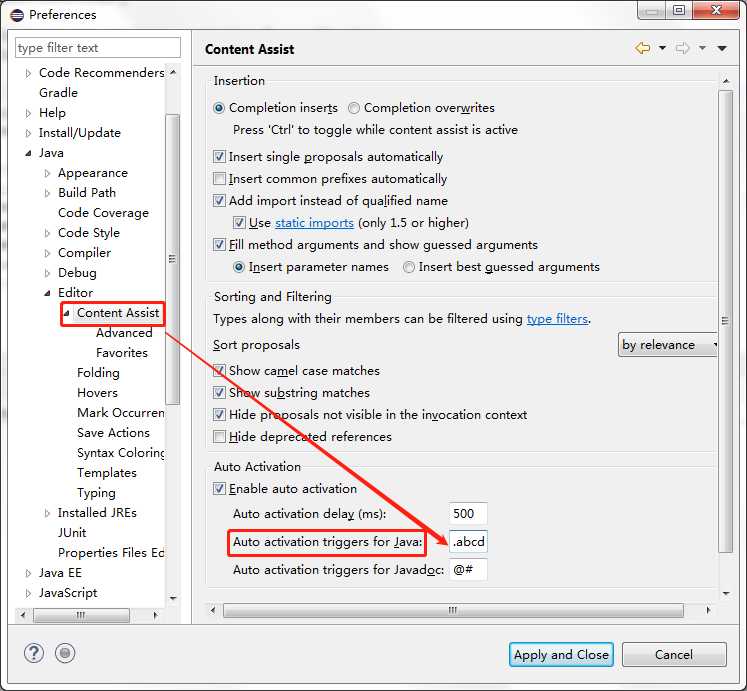The image size is (747, 691).
Task: Select Content Assist in the tree
Action: click(x=118, y=313)
